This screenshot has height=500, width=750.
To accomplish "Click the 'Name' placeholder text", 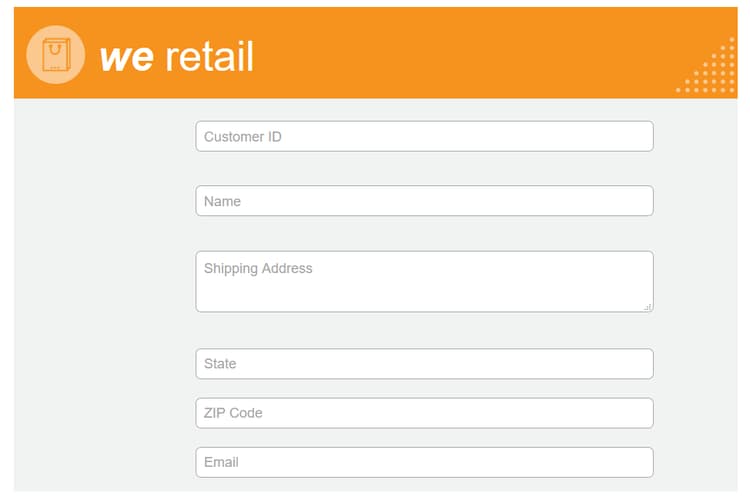I will (x=222, y=201).
